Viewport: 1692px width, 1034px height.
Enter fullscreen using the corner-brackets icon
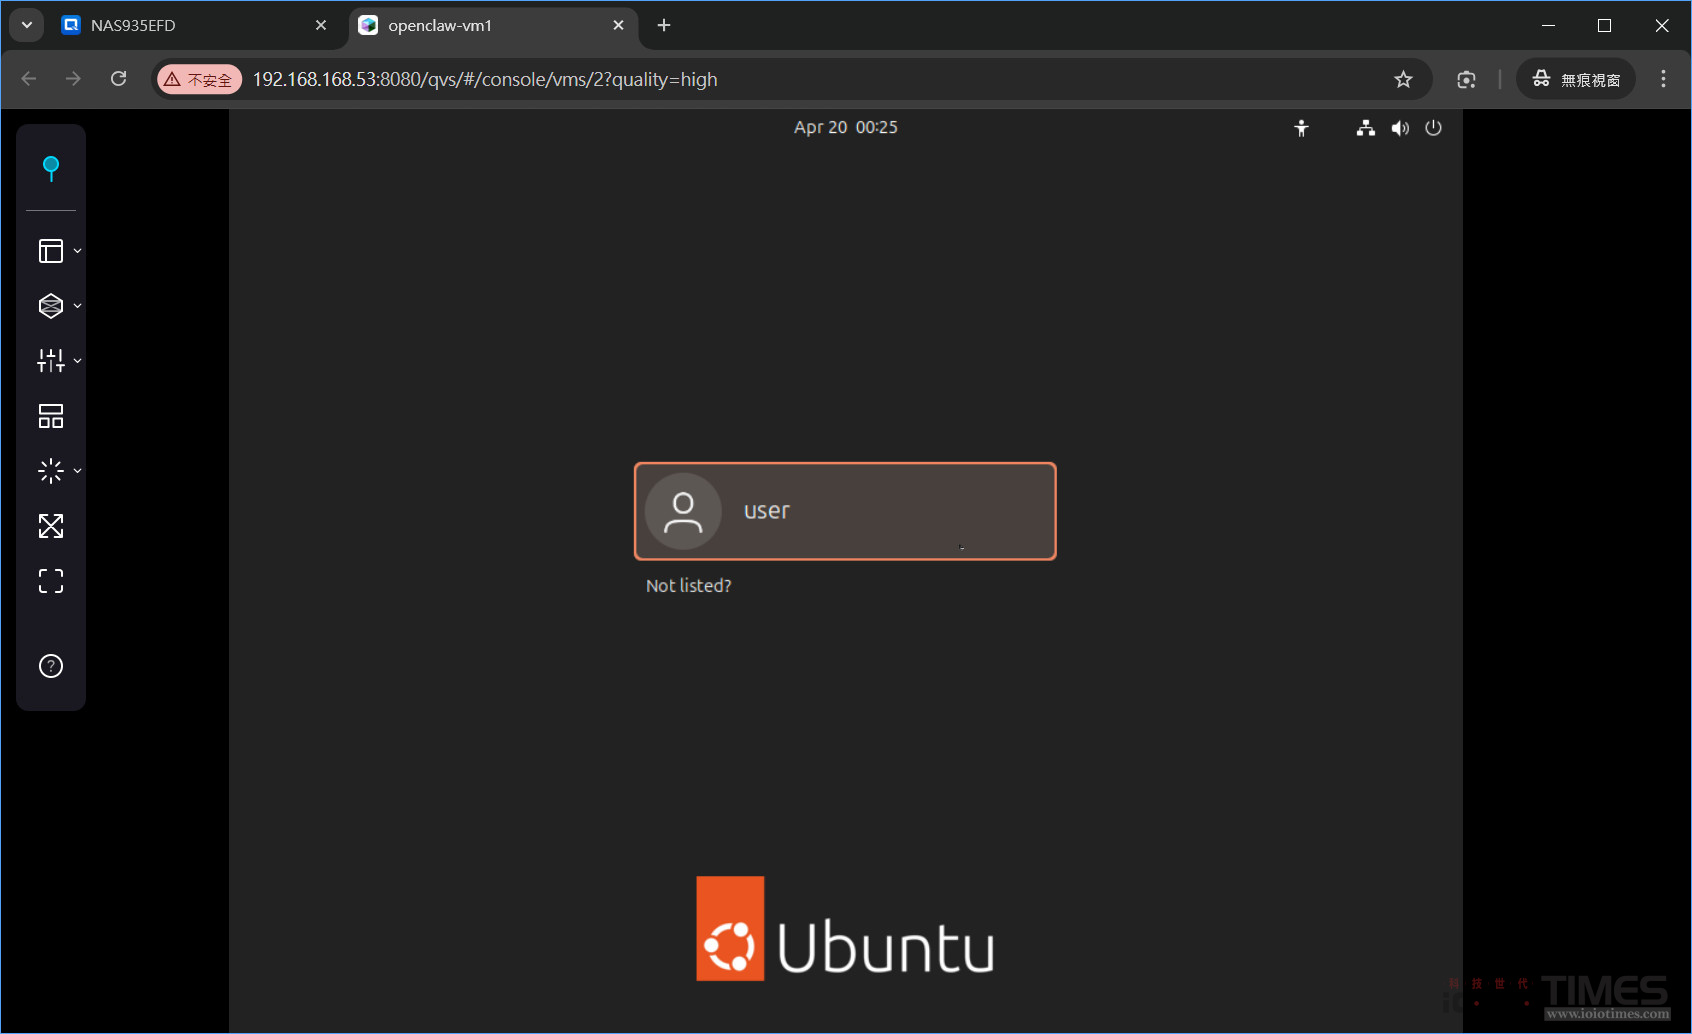pyautogui.click(x=51, y=581)
